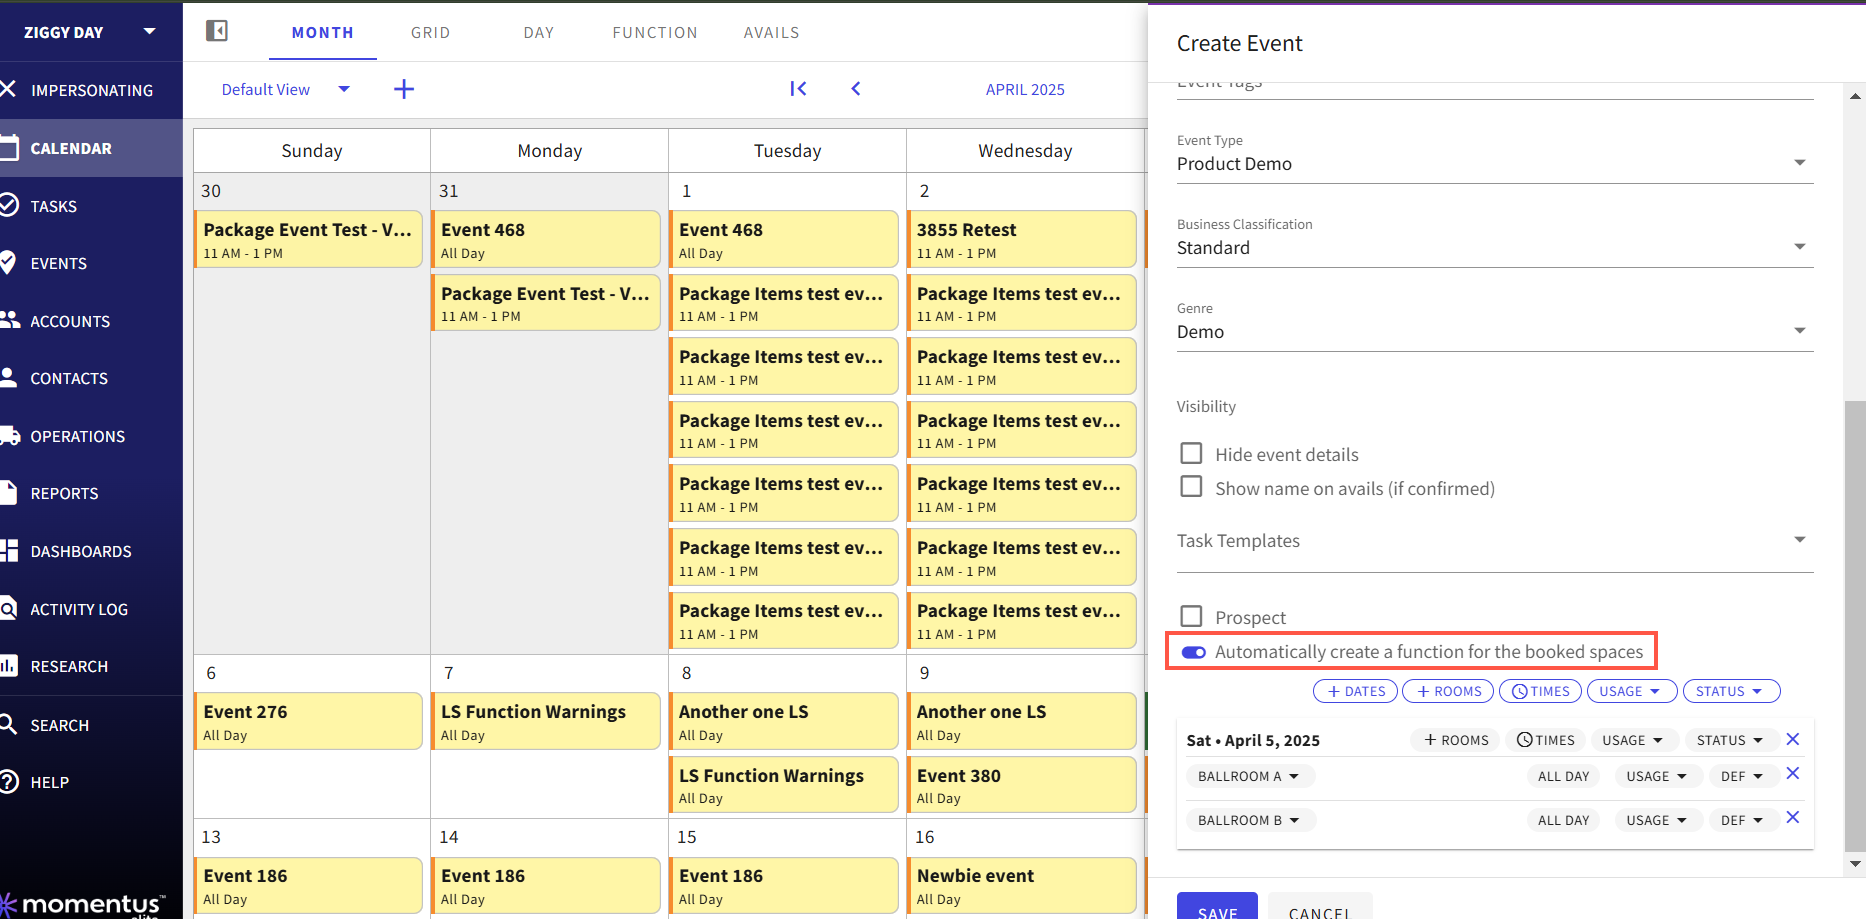Jump to first month arrow icon
Viewport: 1866px width, 919px height.
(x=798, y=89)
